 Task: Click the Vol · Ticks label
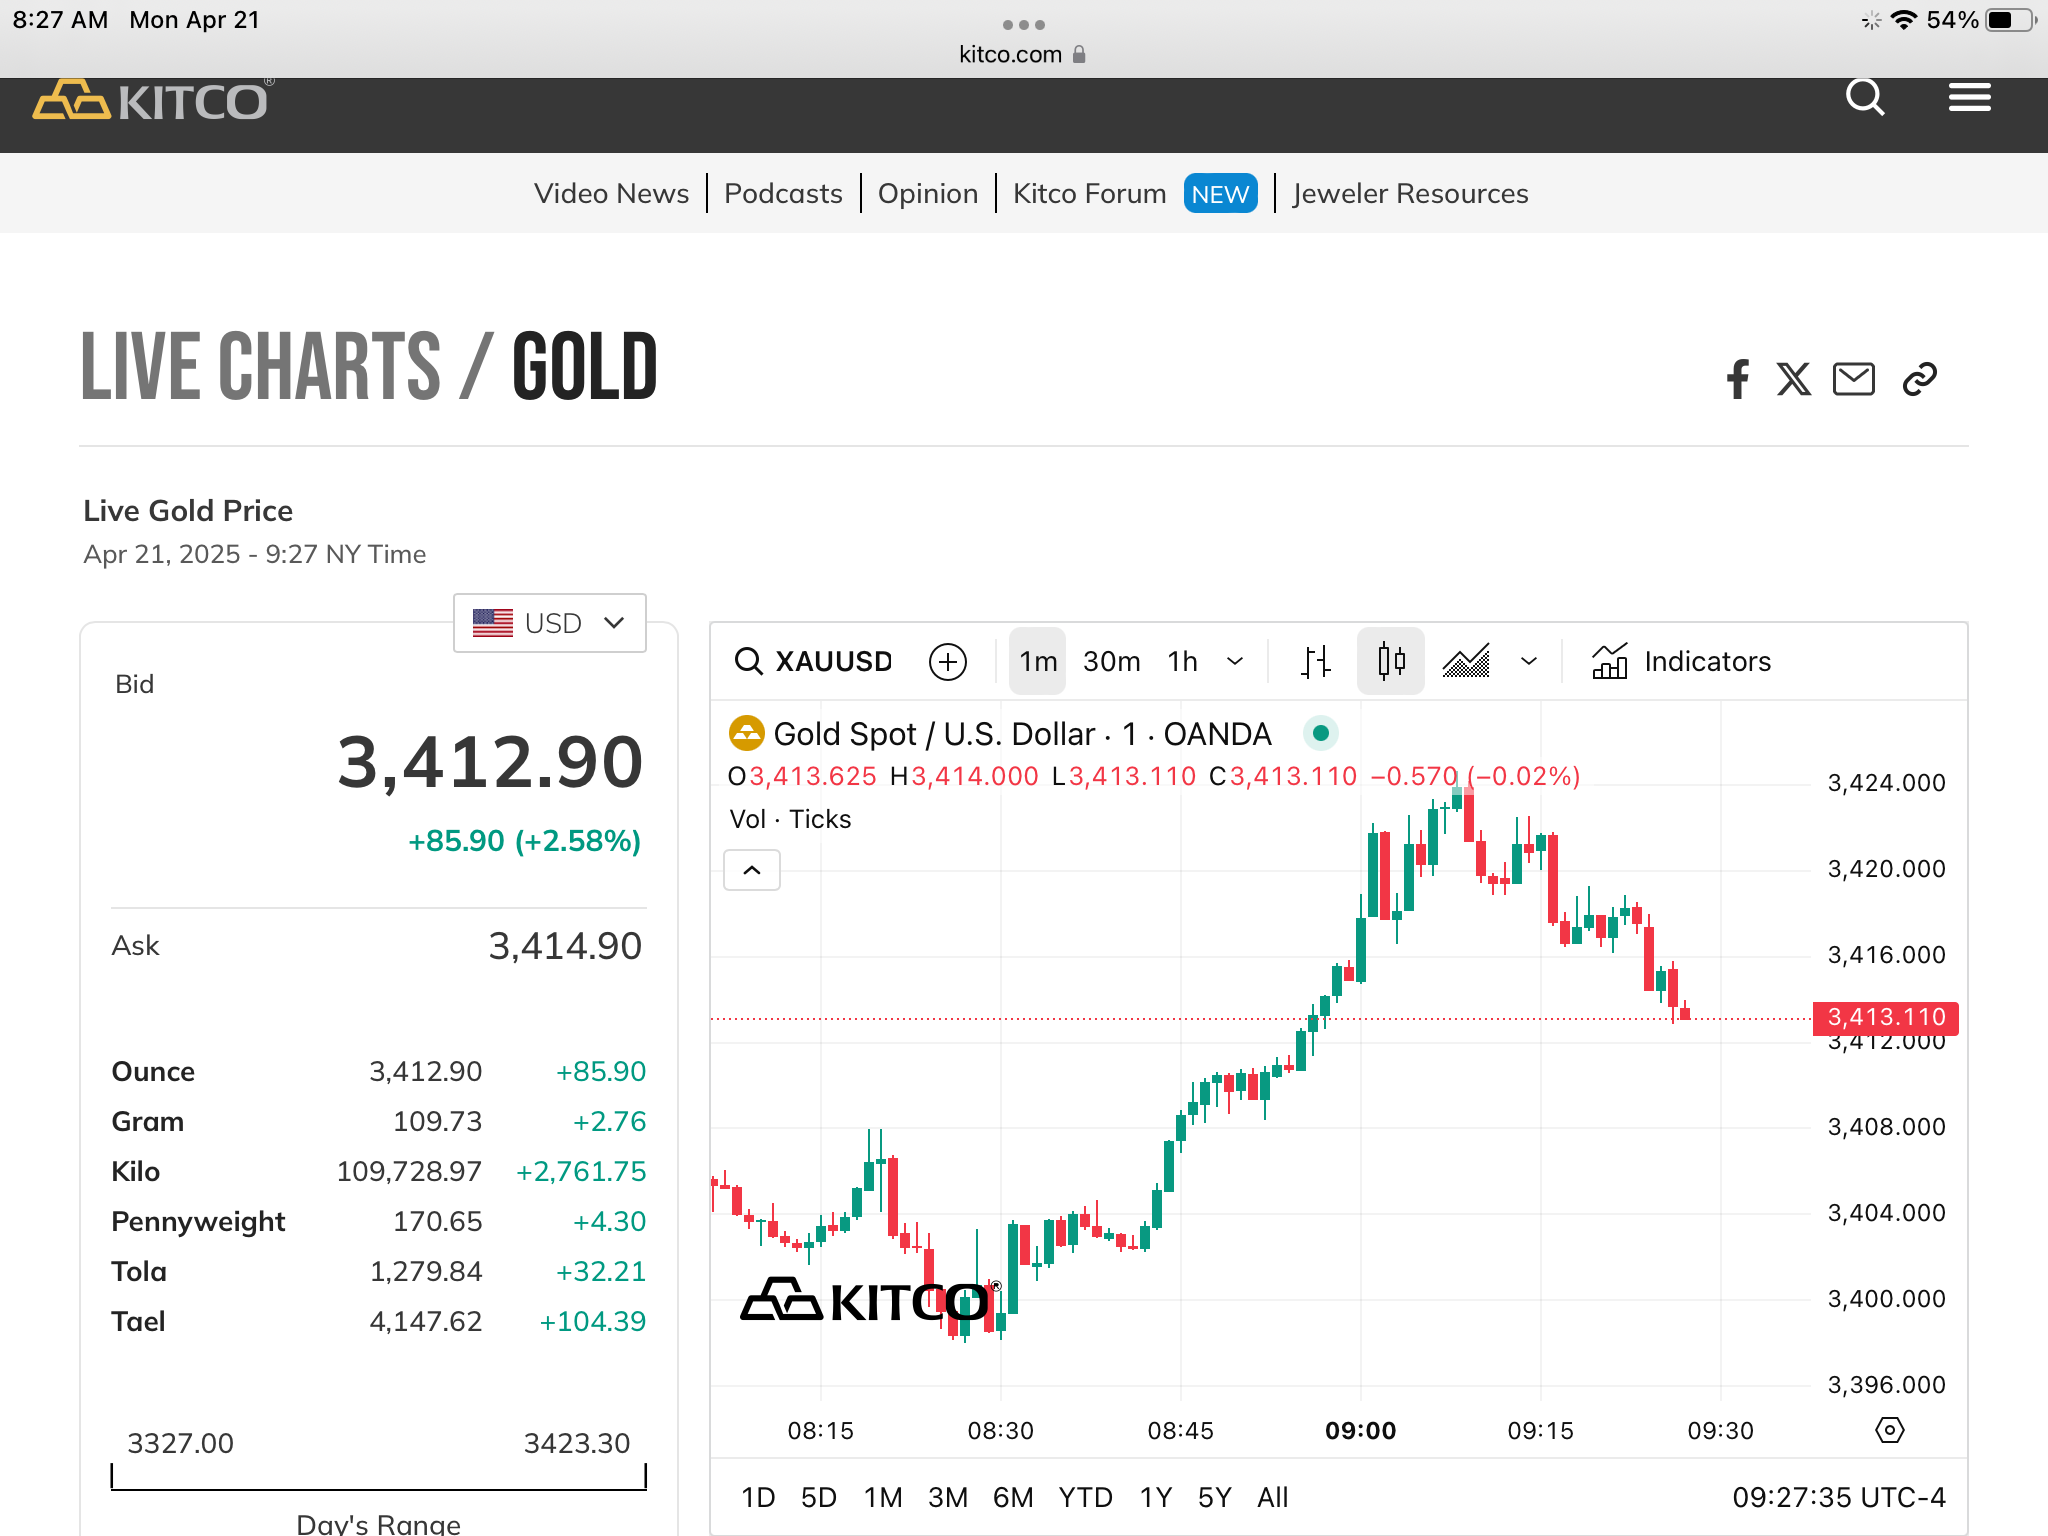(x=790, y=819)
